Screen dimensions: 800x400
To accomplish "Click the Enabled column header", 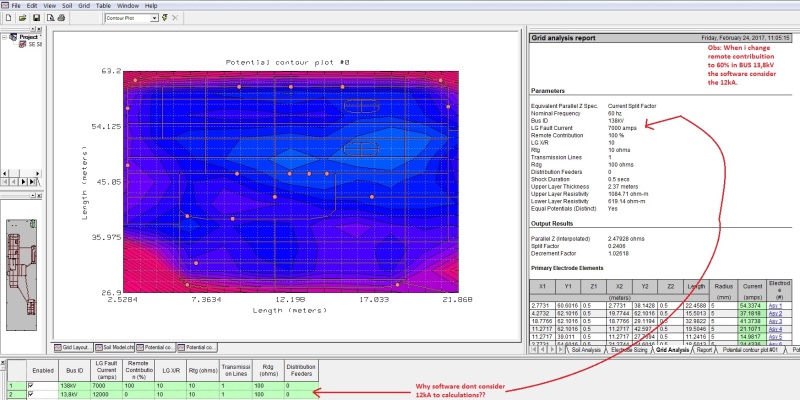I will pyautogui.click(x=42, y=370).
